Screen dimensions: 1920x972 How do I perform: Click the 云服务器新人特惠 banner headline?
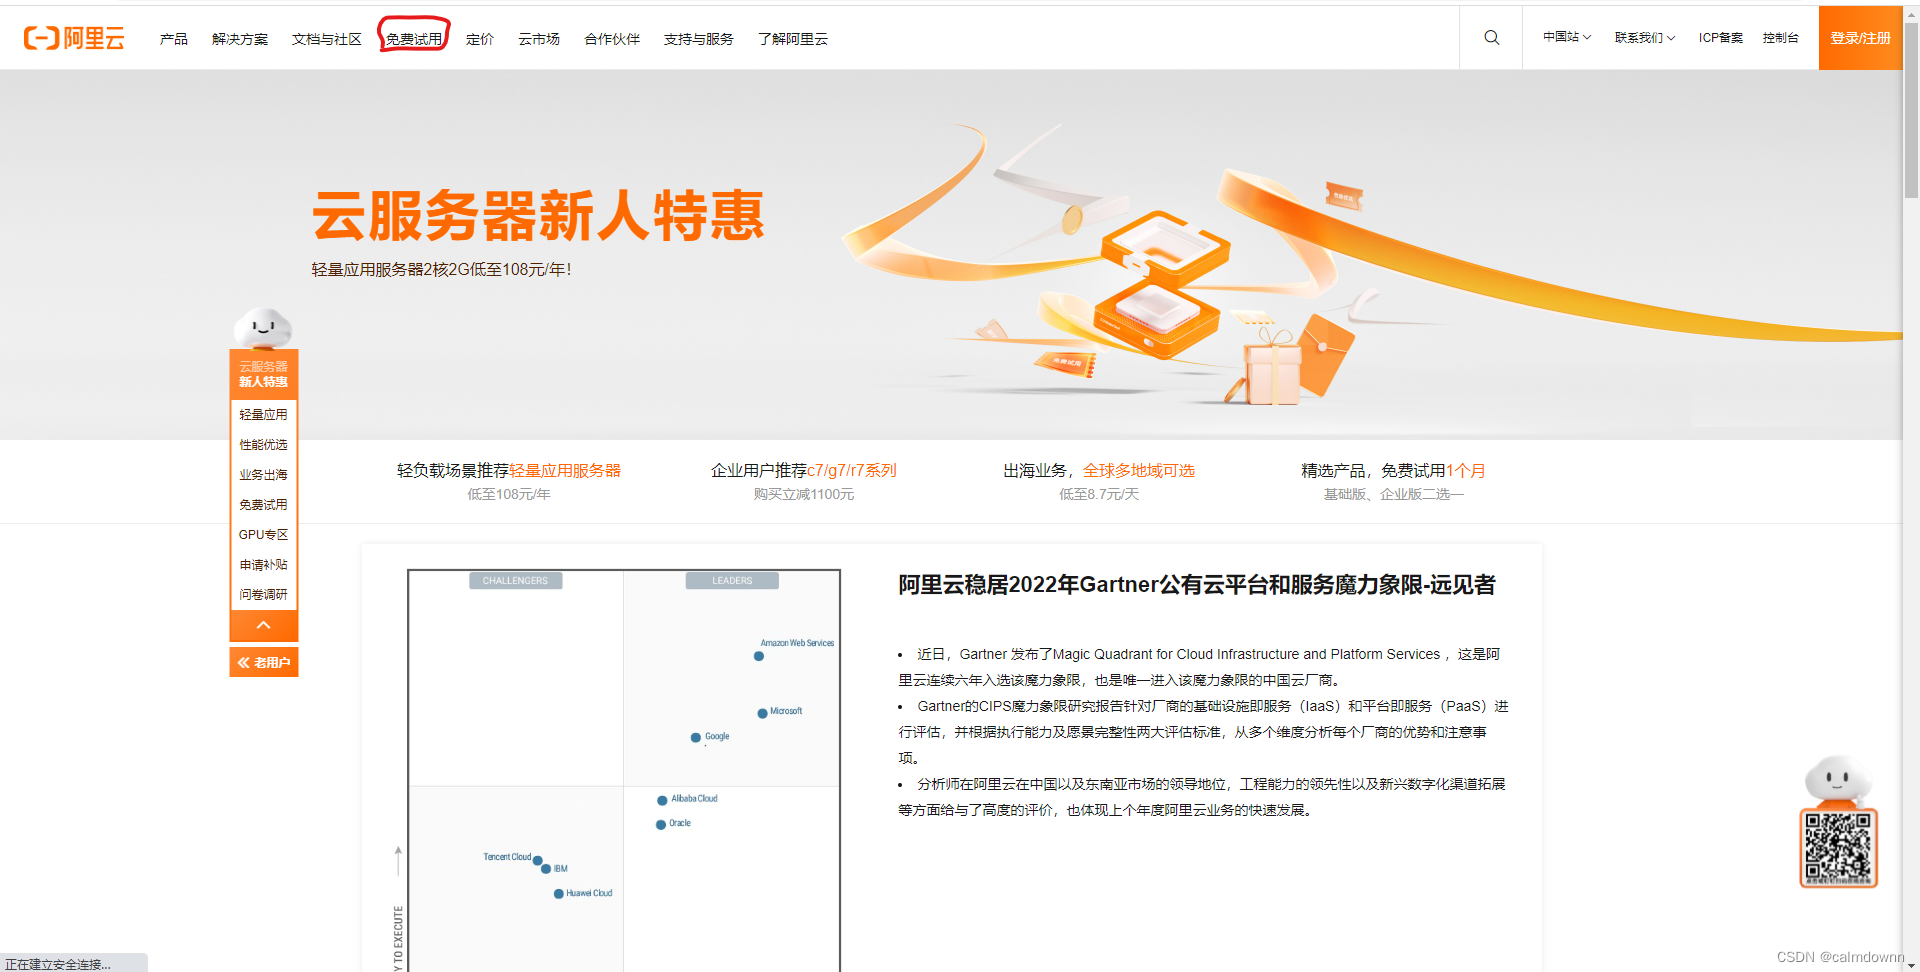click(x=538, y=215)
